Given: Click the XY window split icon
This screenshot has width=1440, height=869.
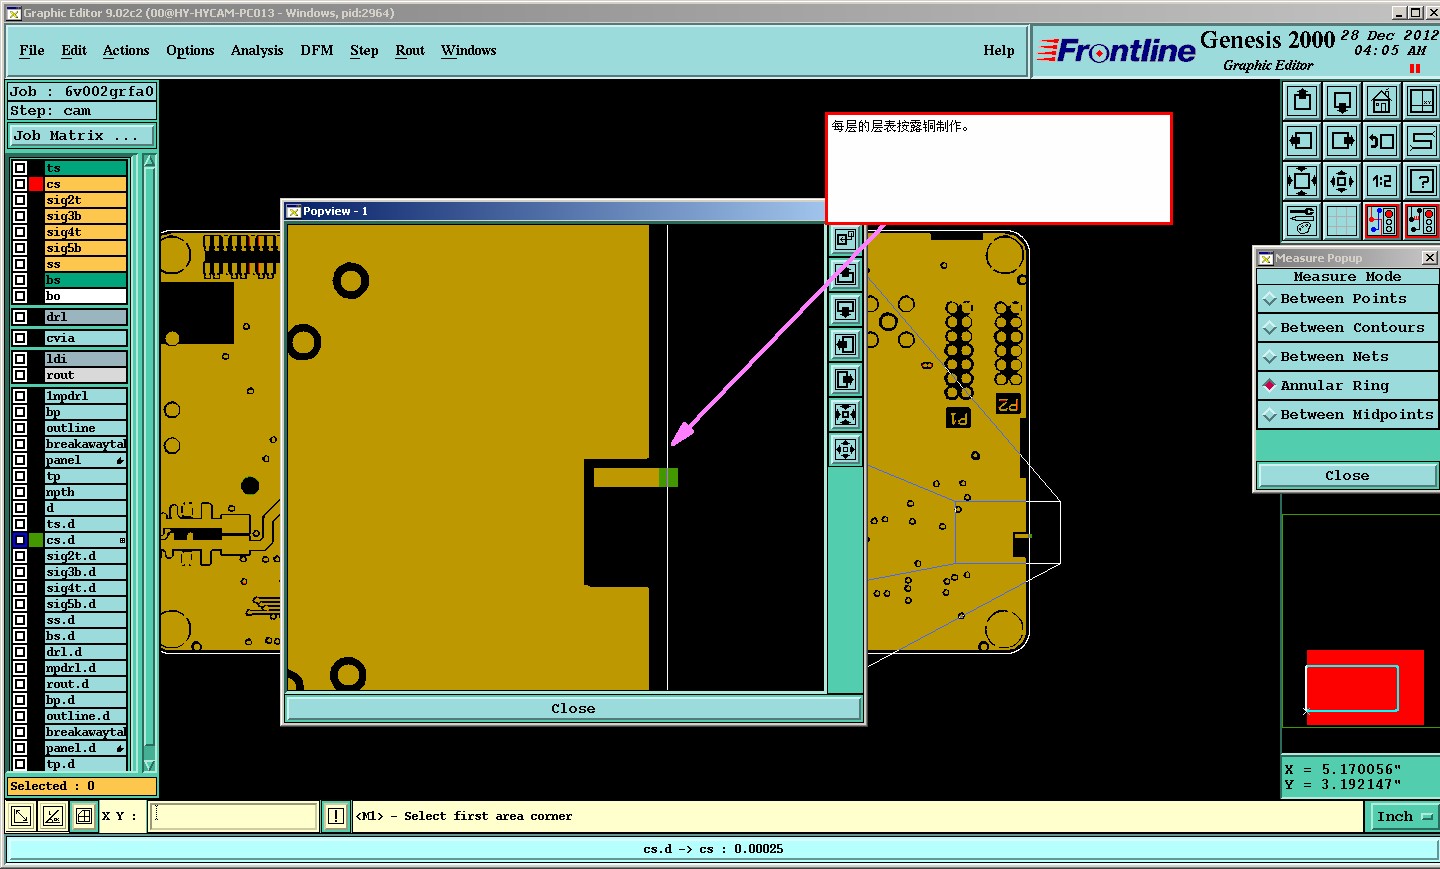Looking at the screenshot, I should pyautogui.click(x=1421, y=101).
